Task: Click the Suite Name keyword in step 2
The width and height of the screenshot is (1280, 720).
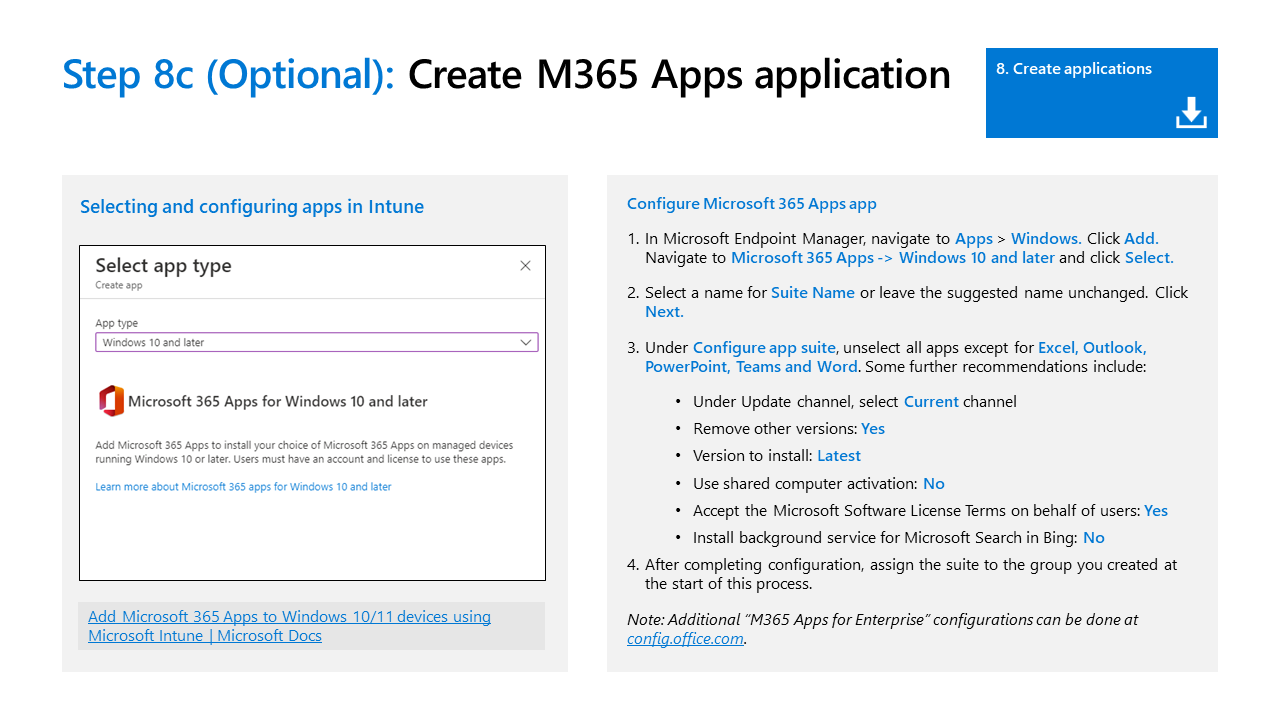Action: click(x=813, y=293)
